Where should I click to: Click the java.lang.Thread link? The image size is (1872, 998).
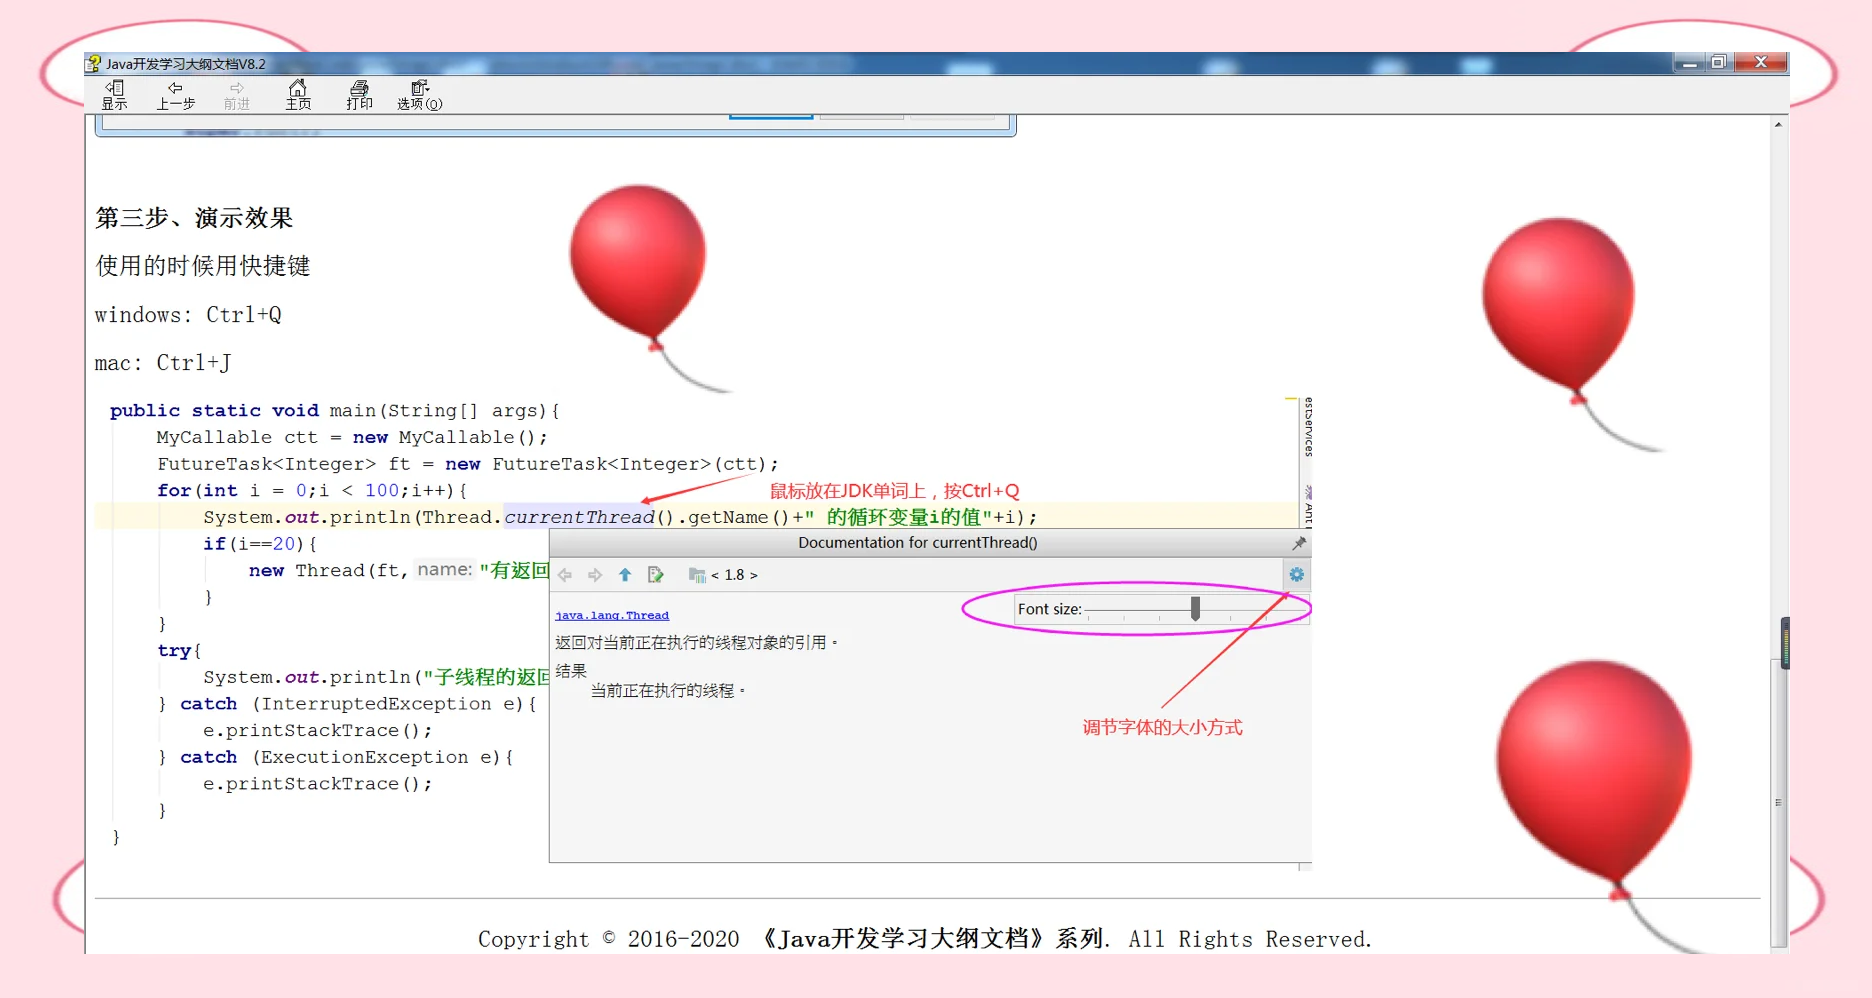click(x=612, y=615)
